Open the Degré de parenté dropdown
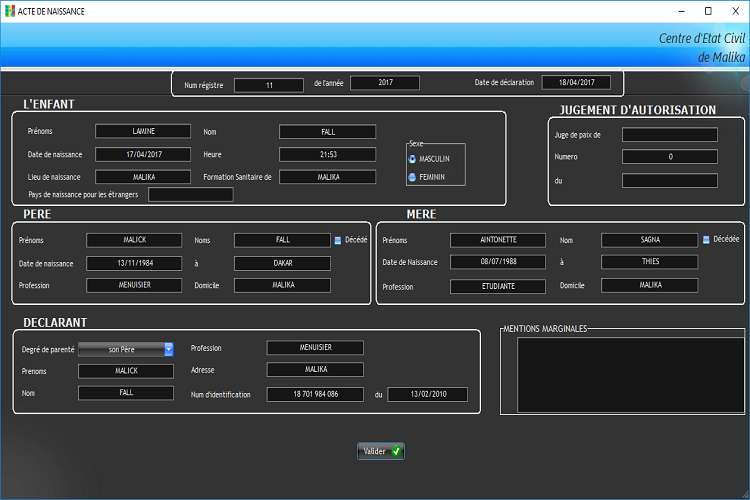Viewport: 750px width, 500px height. click(168, 349)
